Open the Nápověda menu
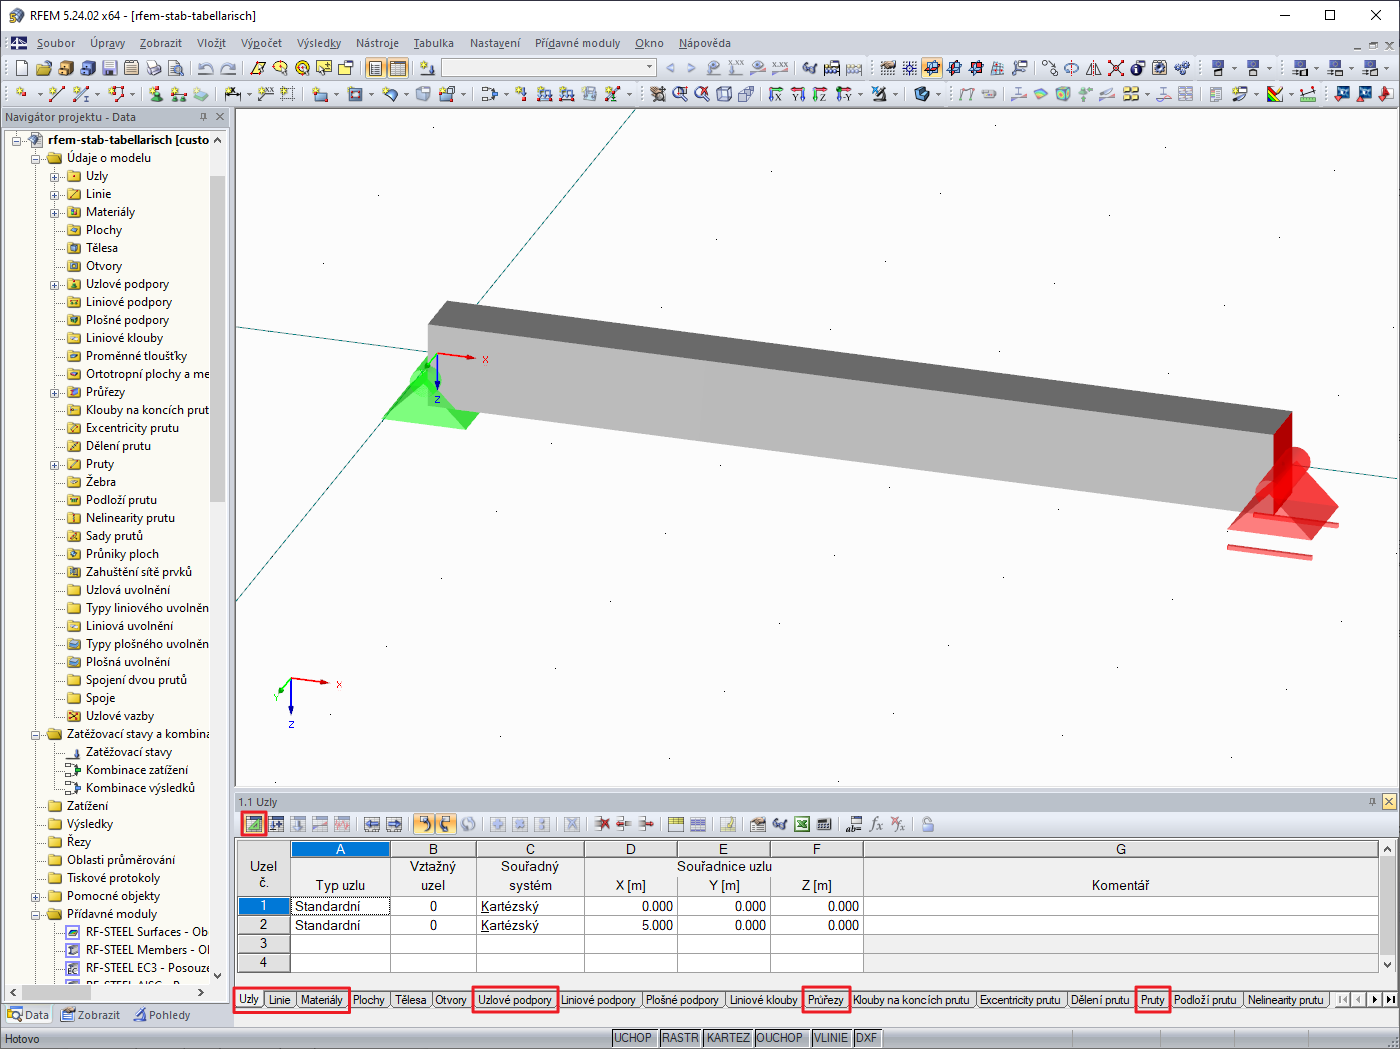The height and width of the screenshot is (1049, 1400). point(704,43)
